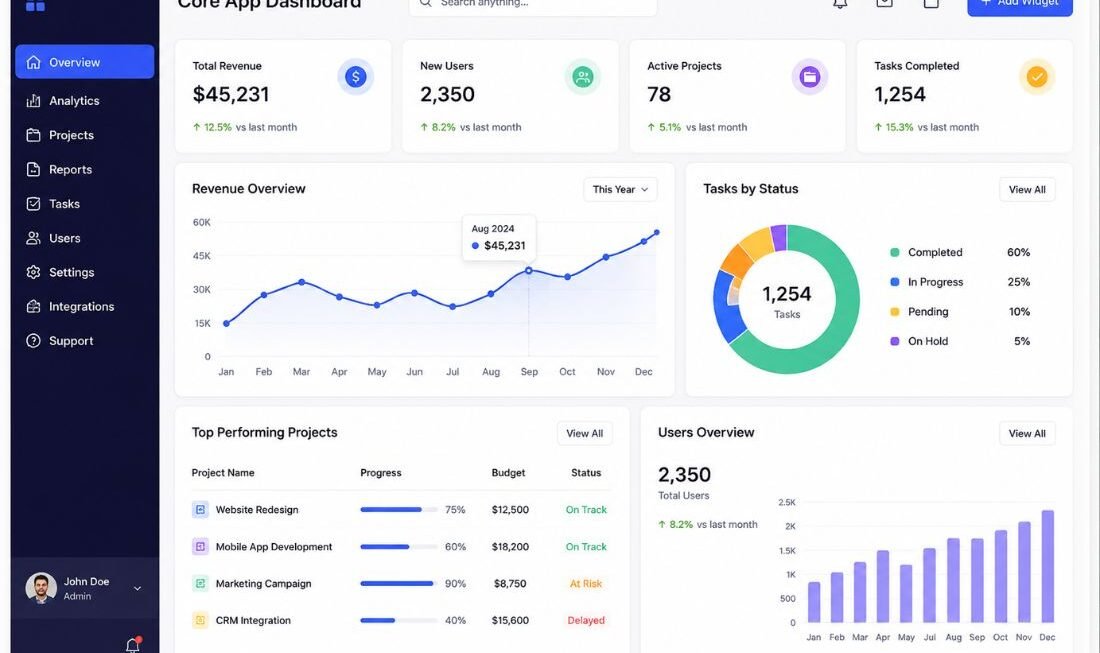Click the $18,200 budget cell
This screenshot has height=653, width=1100.
point(510,546)
